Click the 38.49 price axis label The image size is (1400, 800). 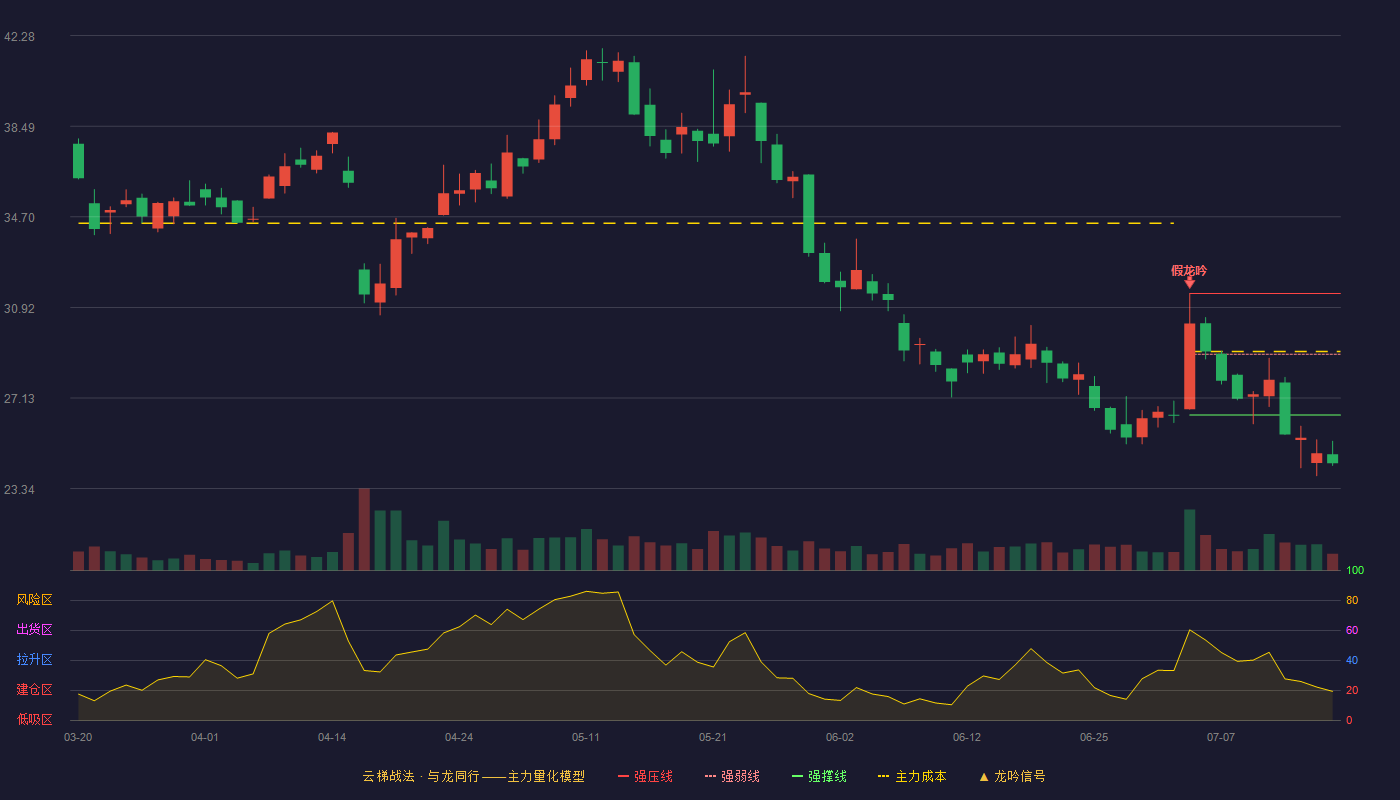click(19, 127)
